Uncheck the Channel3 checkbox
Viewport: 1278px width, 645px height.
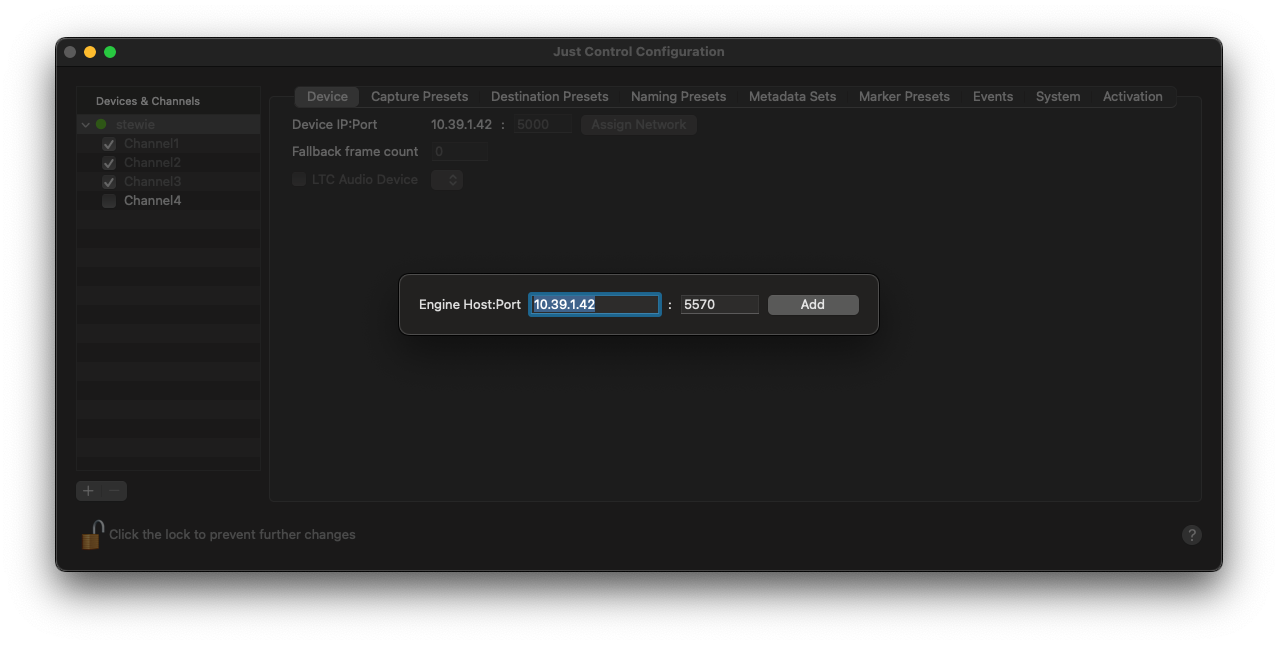[x=109, y=182]
